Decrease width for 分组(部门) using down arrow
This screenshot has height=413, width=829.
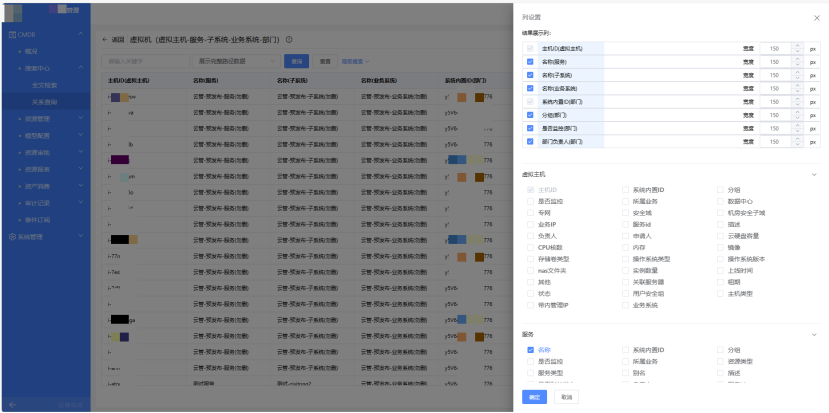(798, 118)
